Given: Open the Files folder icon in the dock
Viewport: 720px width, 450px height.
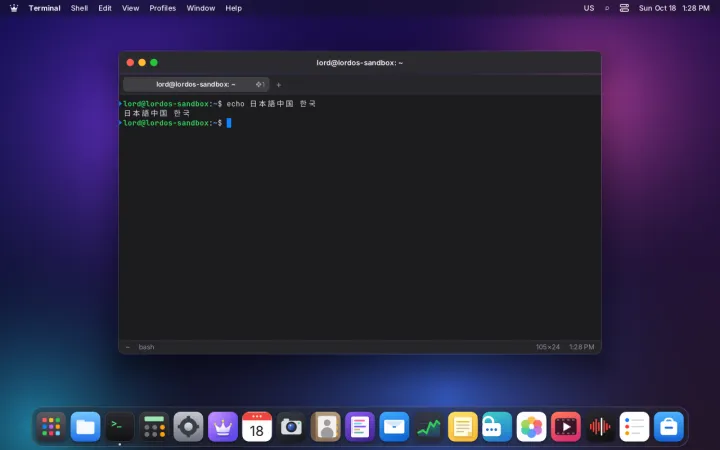Looking at the screenshot, I should point(85,427).
